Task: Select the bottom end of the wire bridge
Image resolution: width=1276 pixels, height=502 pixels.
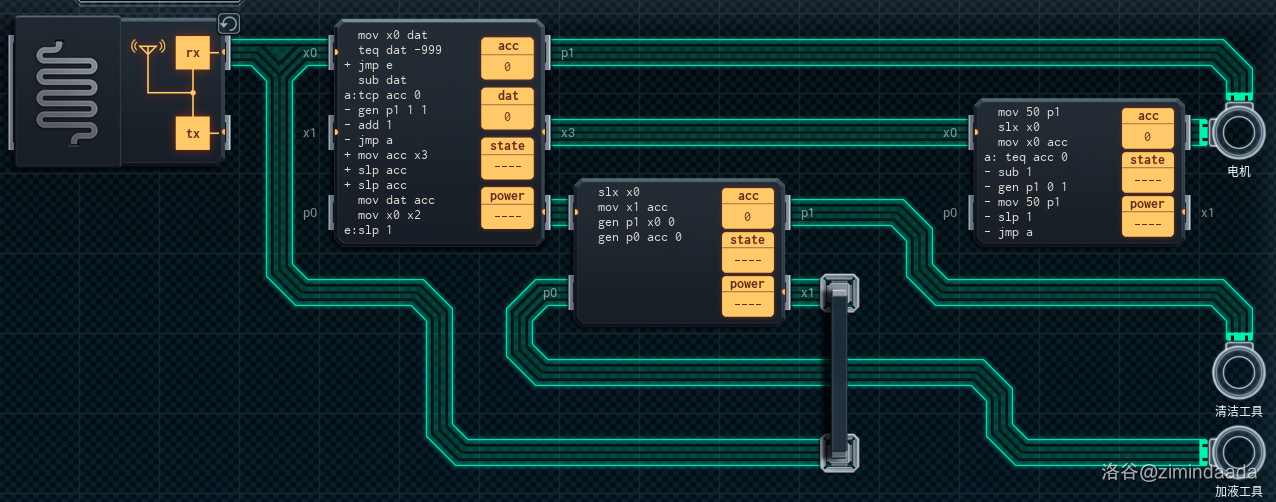Action: pyautogui.click(x=839, y=451)
